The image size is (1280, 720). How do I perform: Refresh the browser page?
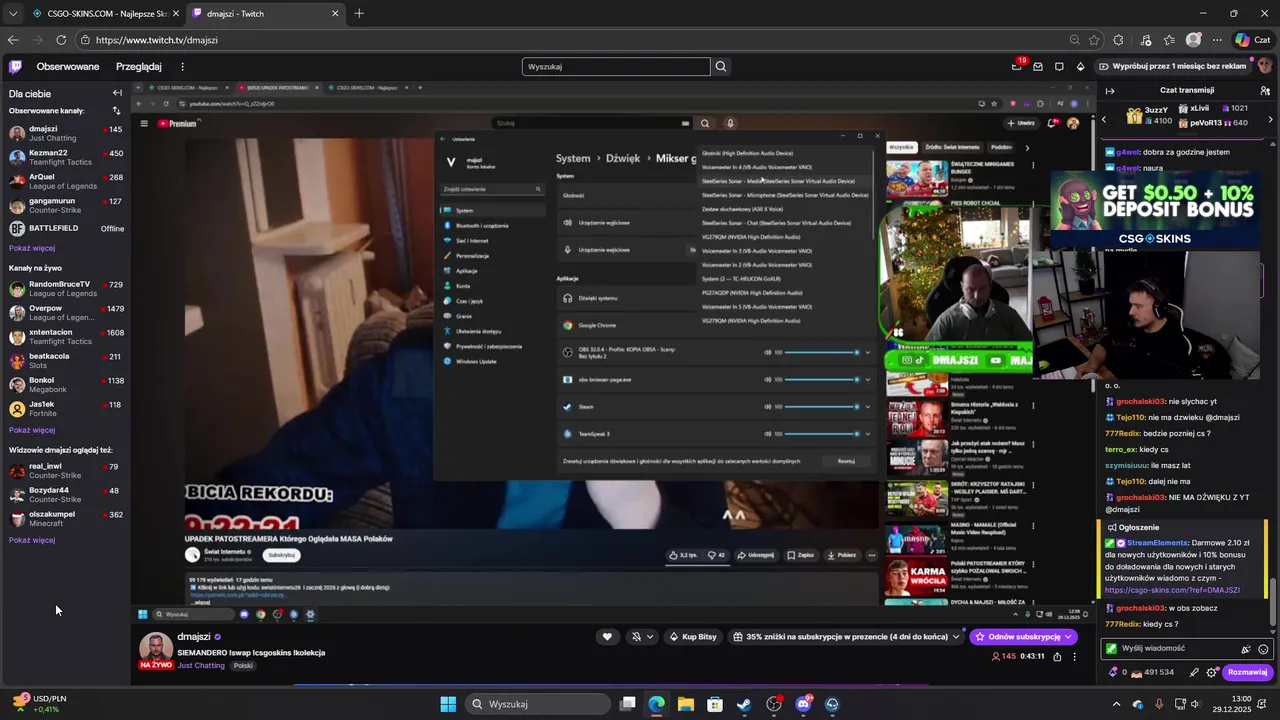[x=61, y=40]
